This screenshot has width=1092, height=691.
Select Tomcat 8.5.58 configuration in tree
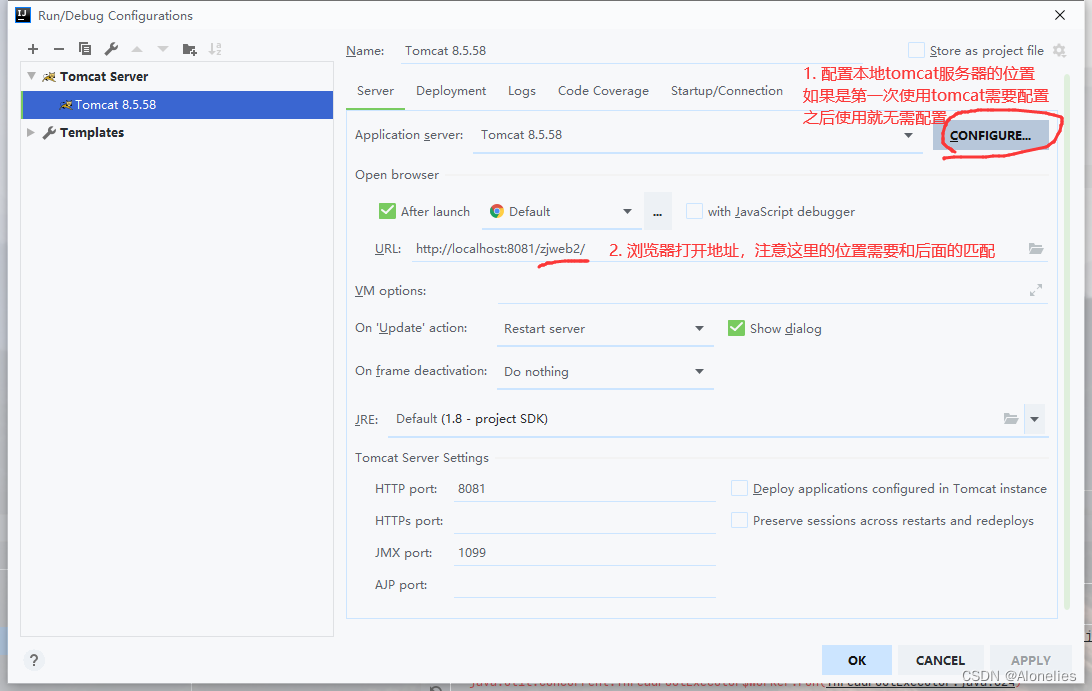click(x=178, y=104)
